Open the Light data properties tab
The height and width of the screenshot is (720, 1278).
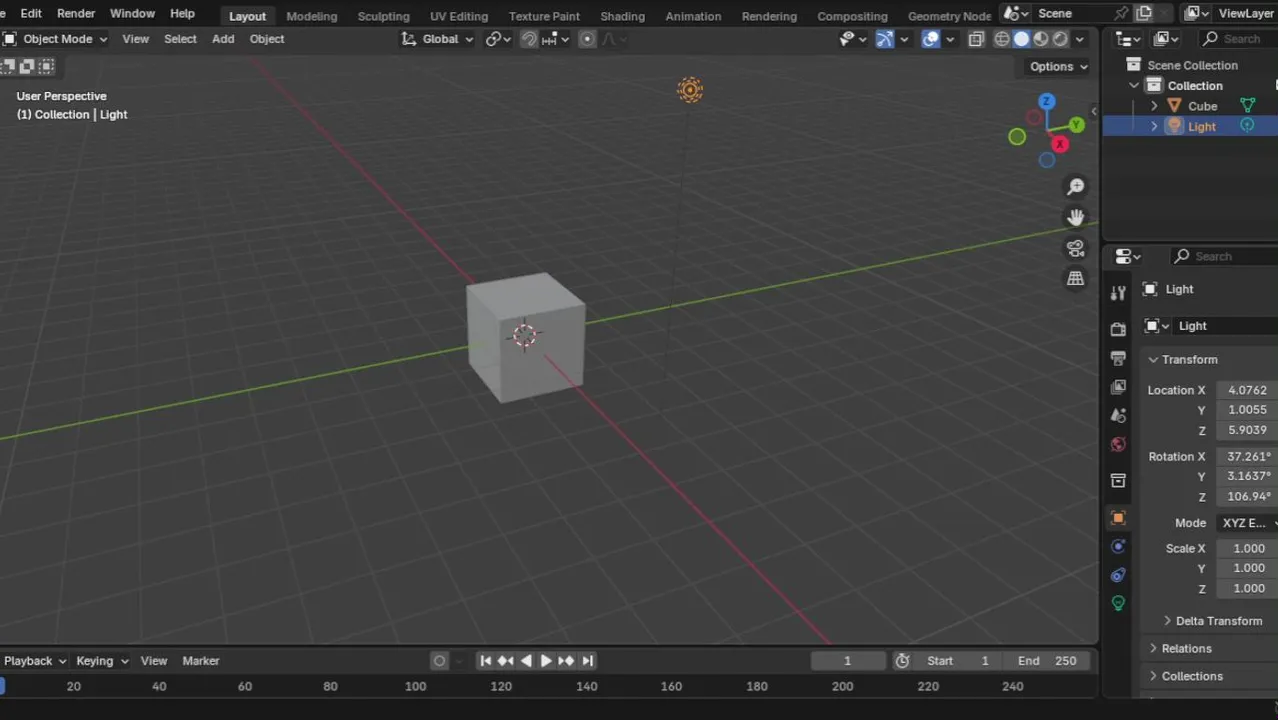point(1118,603)
